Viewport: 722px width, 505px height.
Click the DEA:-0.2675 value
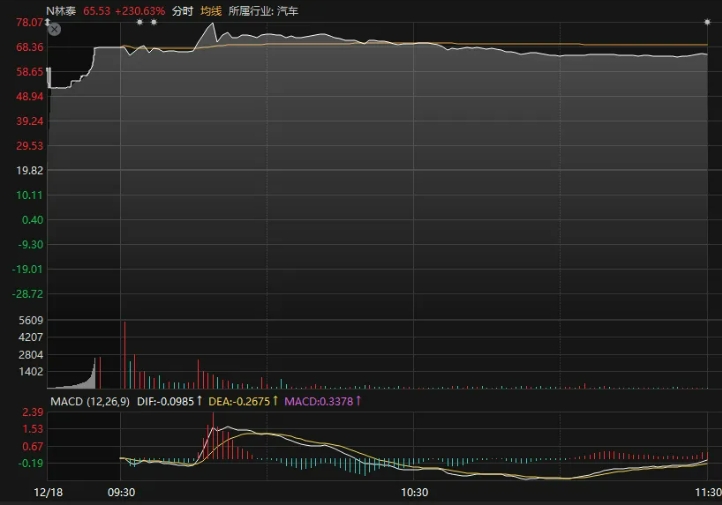click(x=239, y=401)
